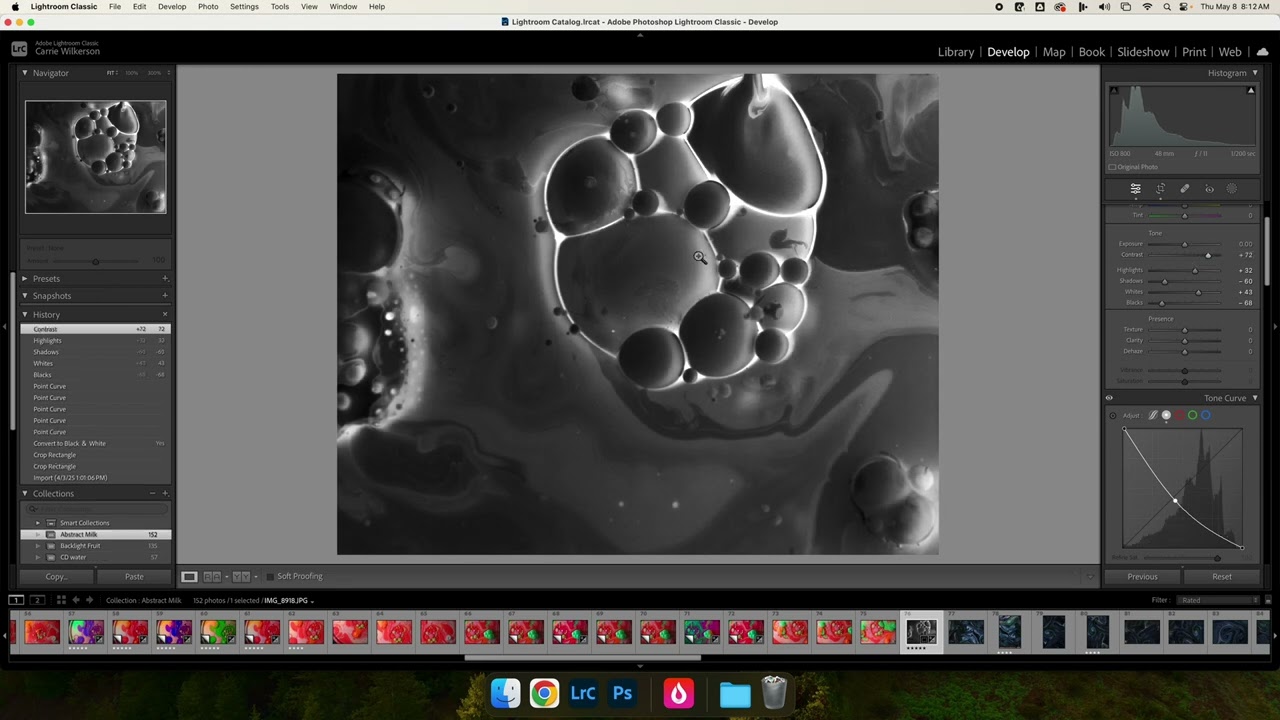Image resolution: width=1280 pixels, height=720 pixels.
Task: Select the Healing tool icon
Action: [1184, 189]
